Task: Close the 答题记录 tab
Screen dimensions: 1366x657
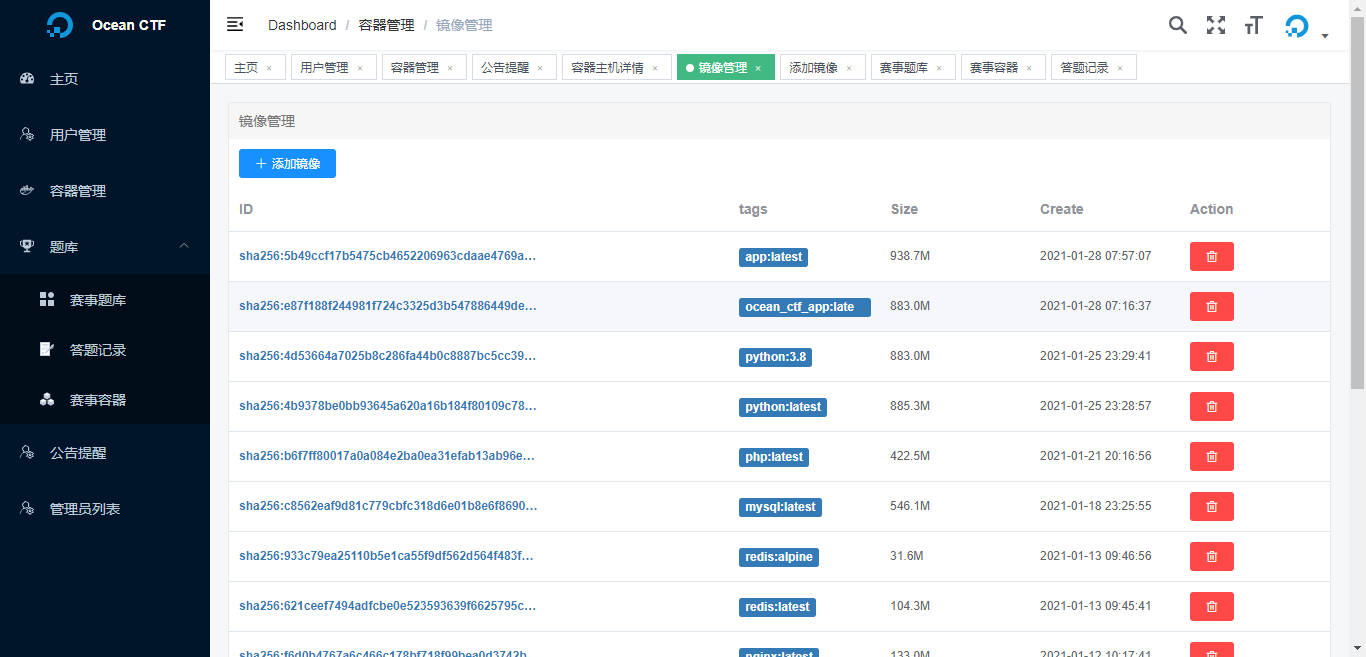Action: coord(1120,68)
